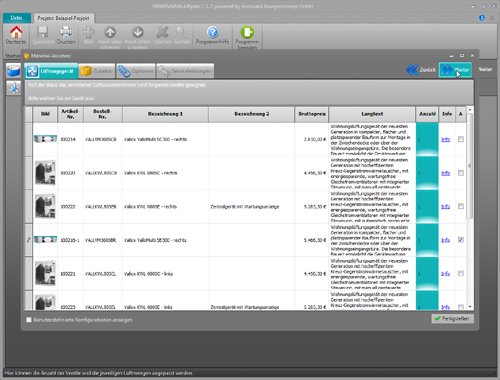The height and width of the screenshot is (380, 500).
Task: Click thumbnail of ValloMulti SC300 - rechts
Action: tap(45, 139)
